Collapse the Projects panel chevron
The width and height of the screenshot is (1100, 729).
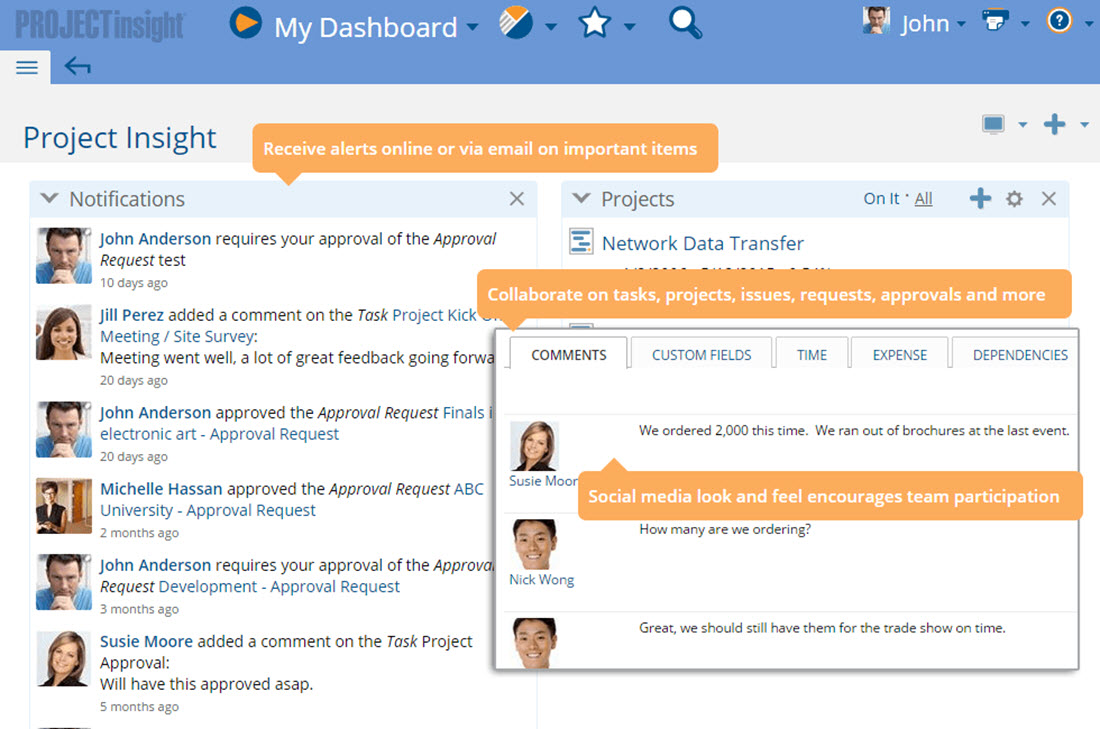[582, 198]
